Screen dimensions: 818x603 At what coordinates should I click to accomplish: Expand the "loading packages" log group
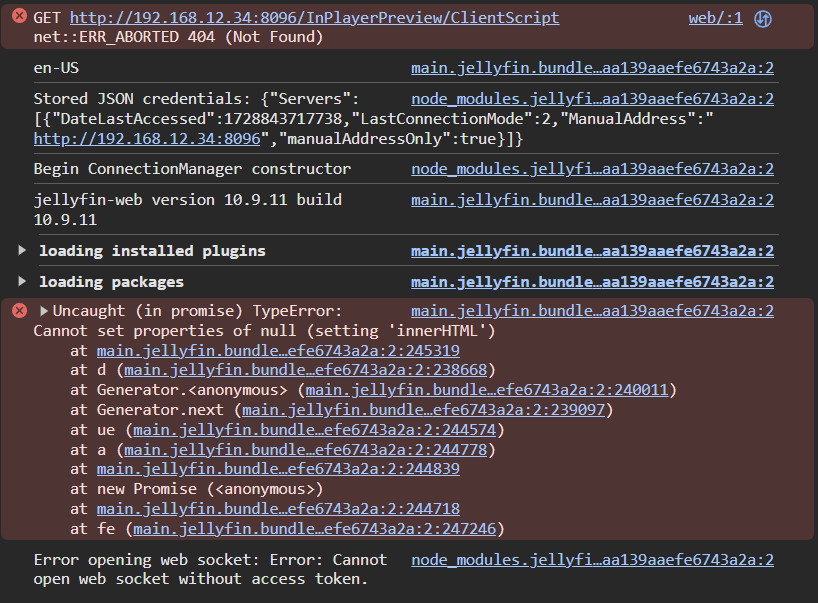[24, 281]
